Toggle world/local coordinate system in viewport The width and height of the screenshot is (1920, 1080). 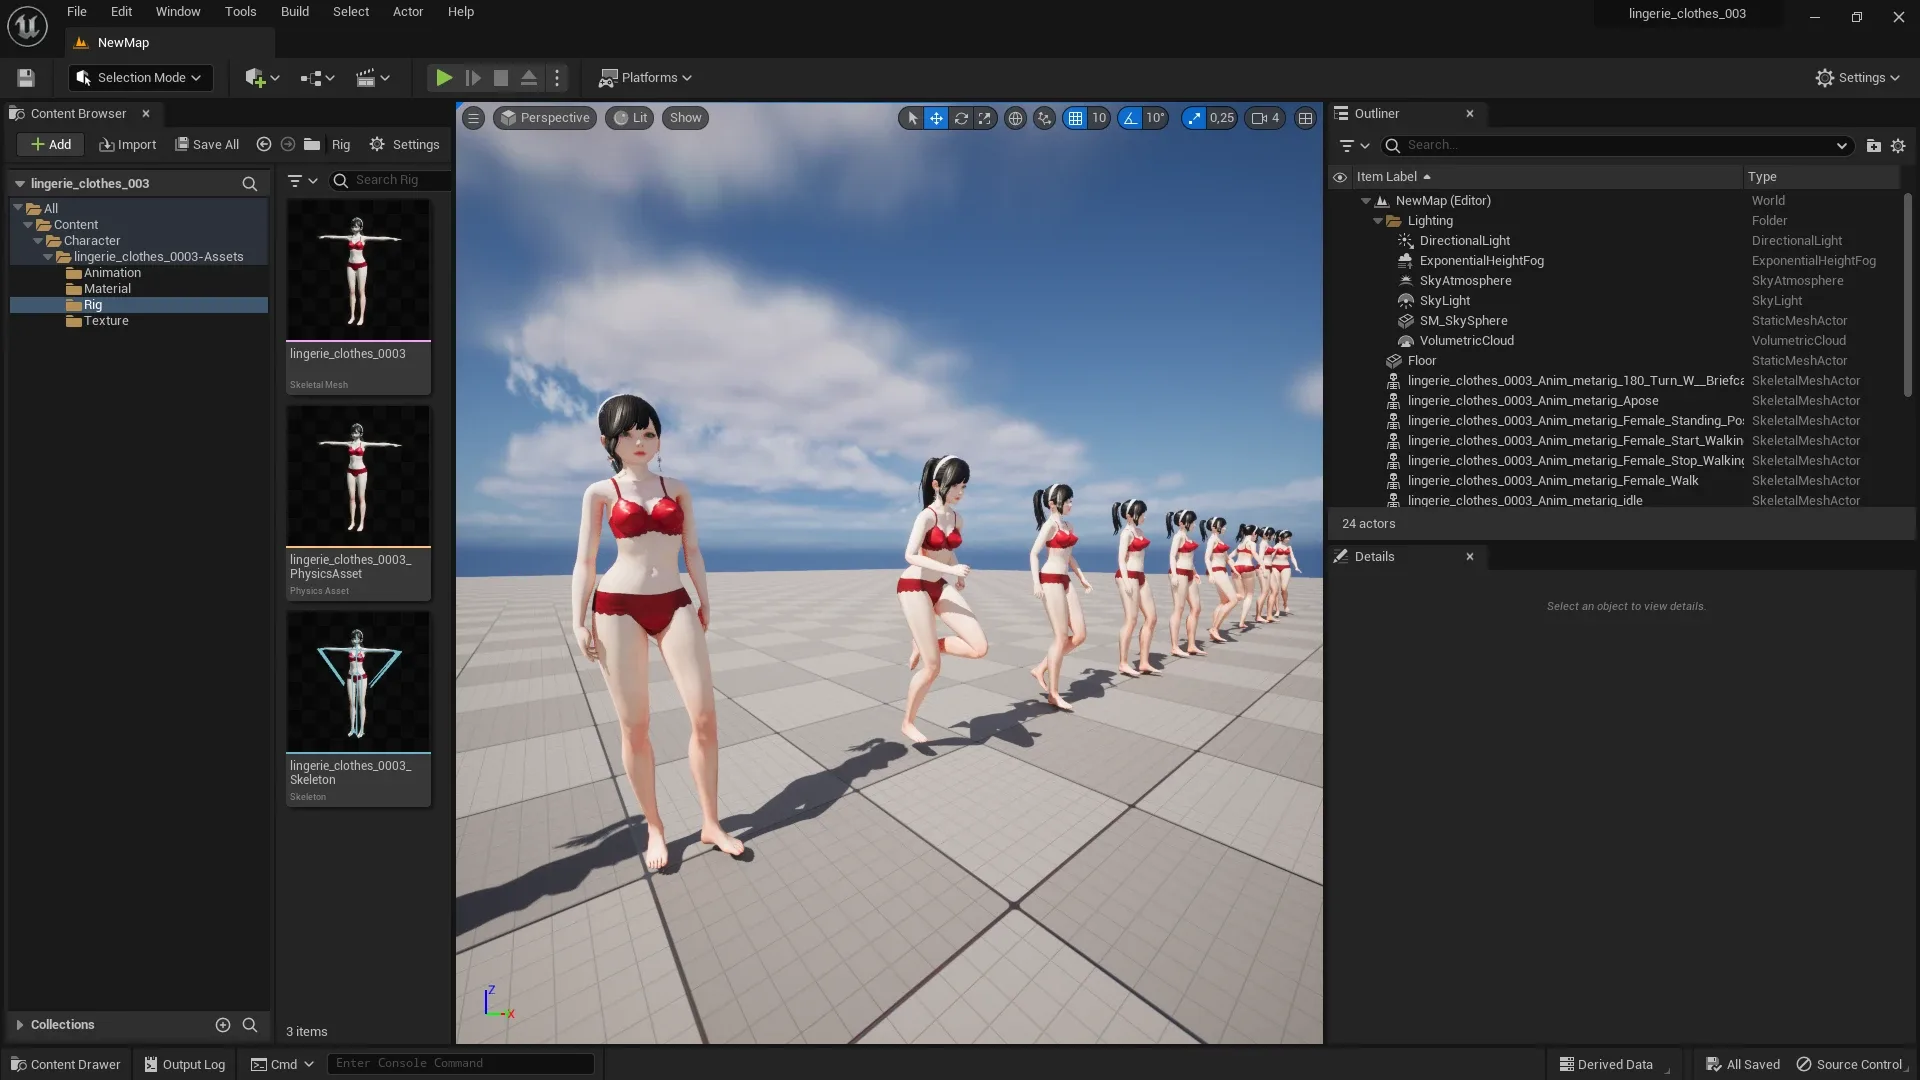(1016, 118)
